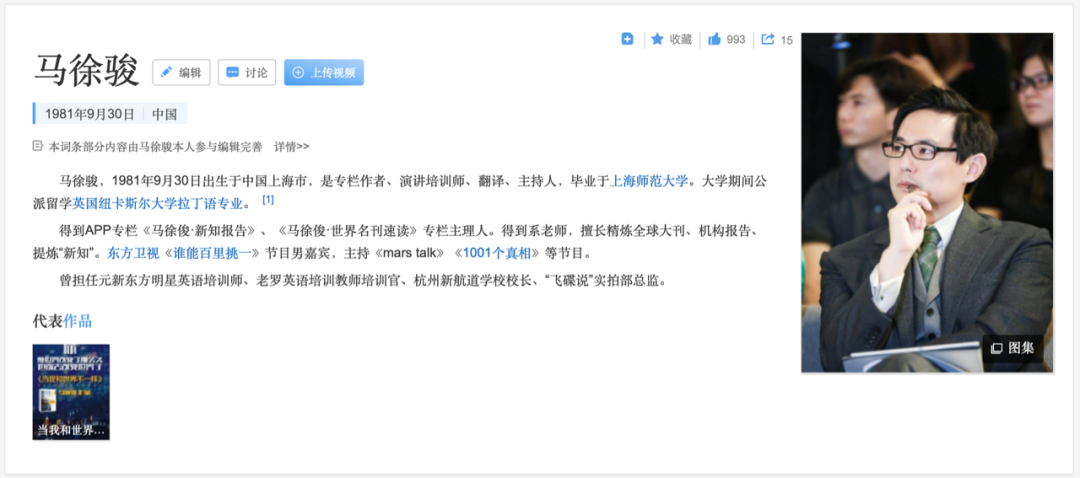Viewport: 1080px width, 478px height.
Task: Click the thumbs-up like icon
Action: [x=714, y=39]
